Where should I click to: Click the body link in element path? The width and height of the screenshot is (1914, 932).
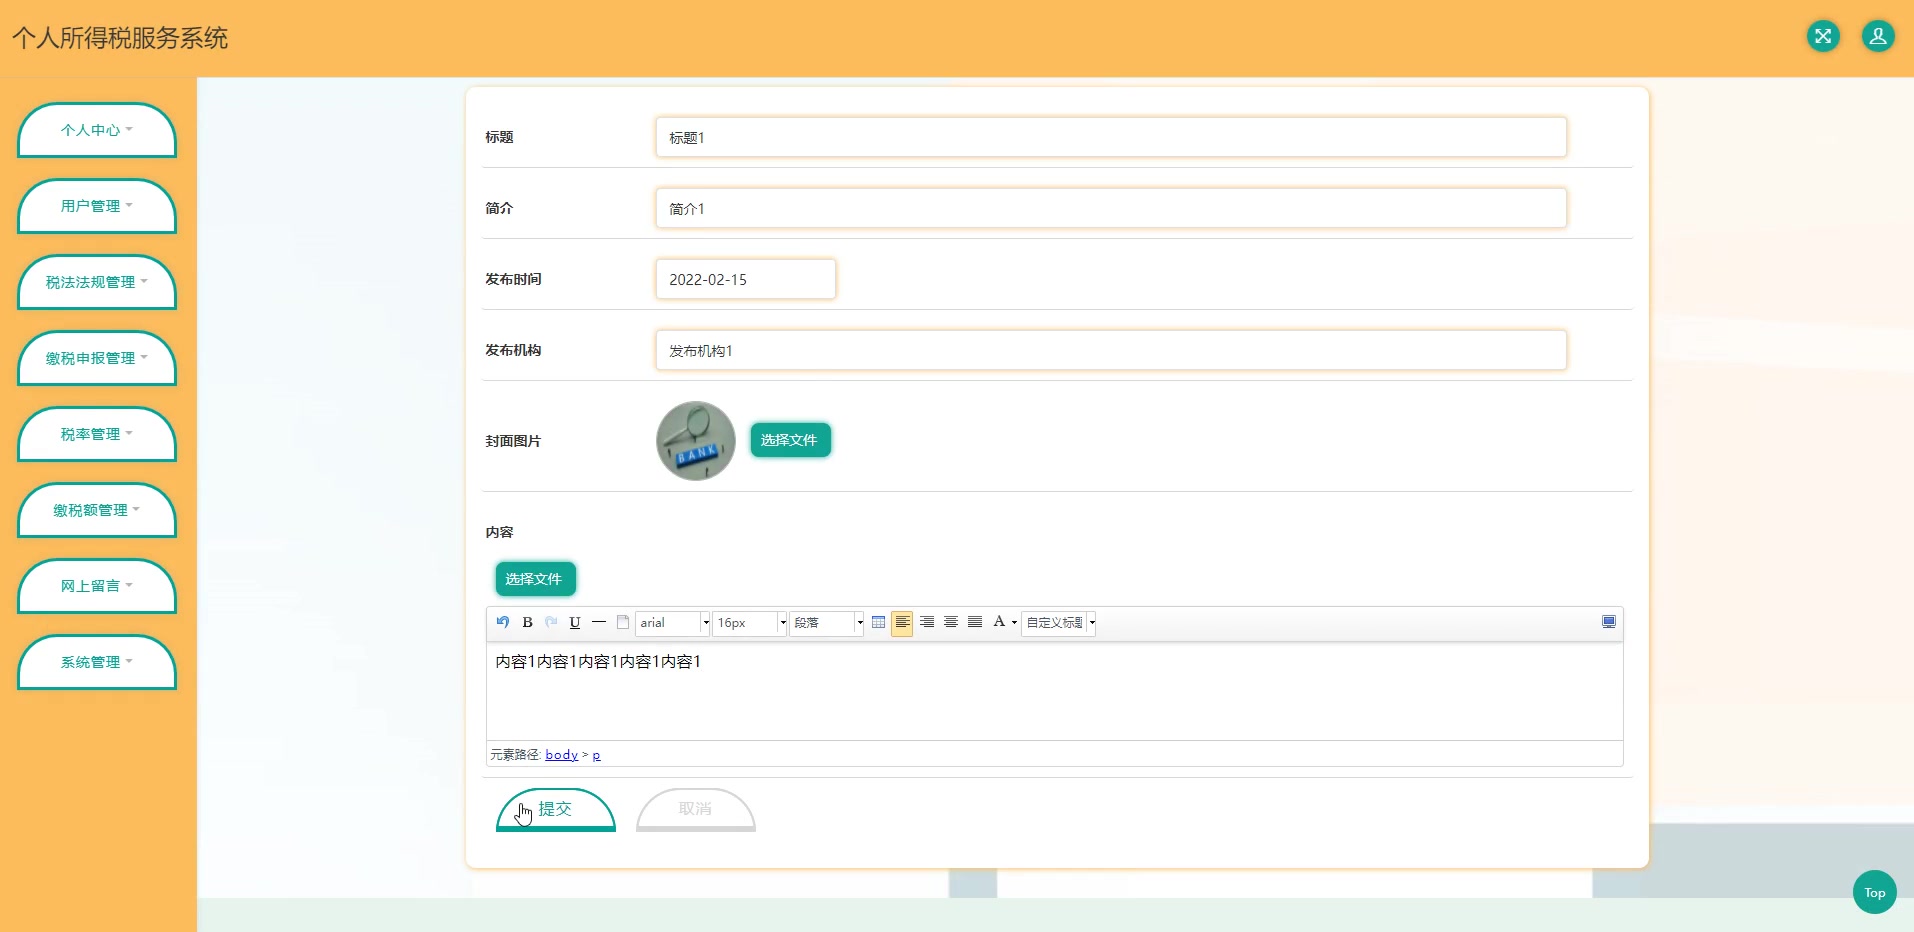point(561,754)
